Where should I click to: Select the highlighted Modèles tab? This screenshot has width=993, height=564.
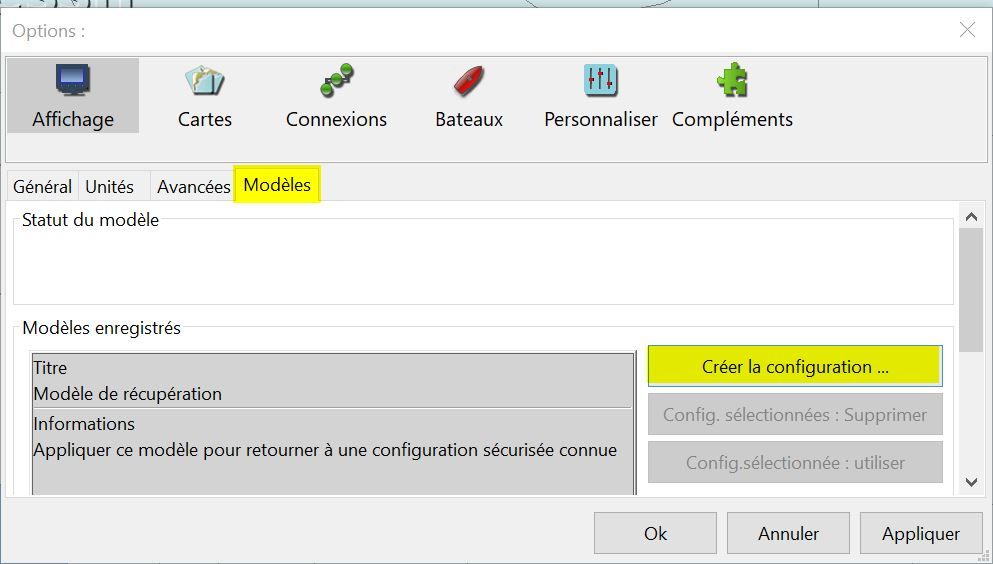click(277, 184)
